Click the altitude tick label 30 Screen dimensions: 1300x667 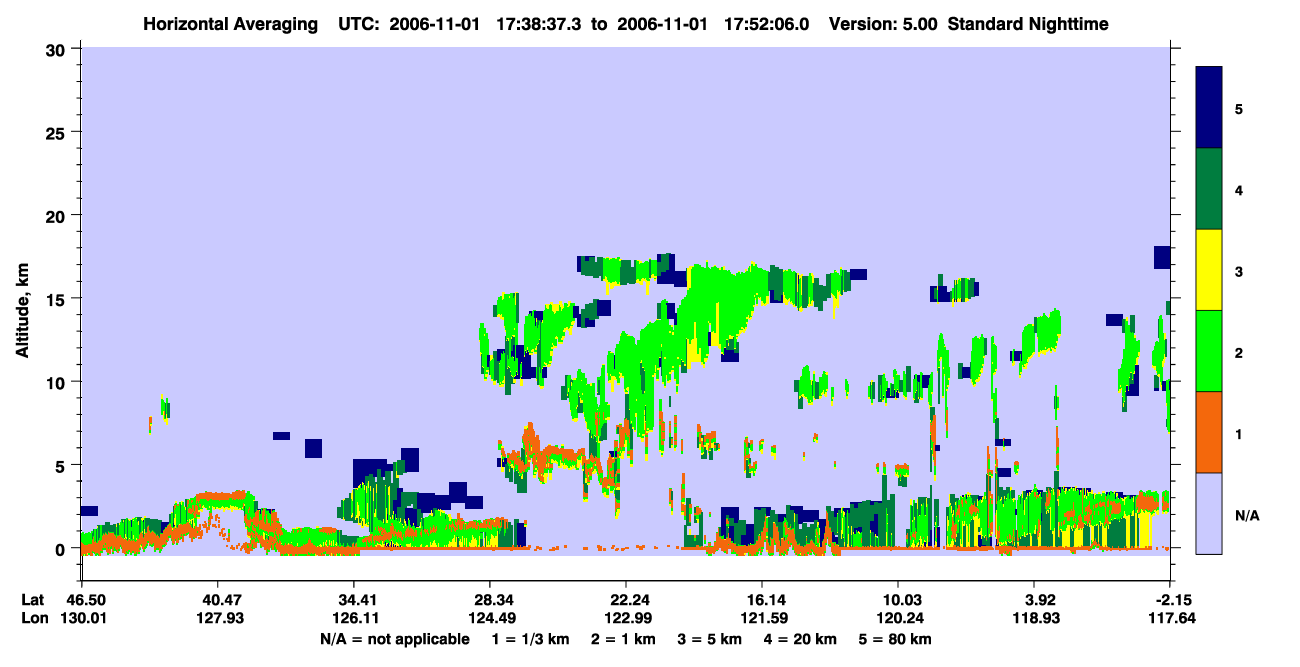pos(58,48)
